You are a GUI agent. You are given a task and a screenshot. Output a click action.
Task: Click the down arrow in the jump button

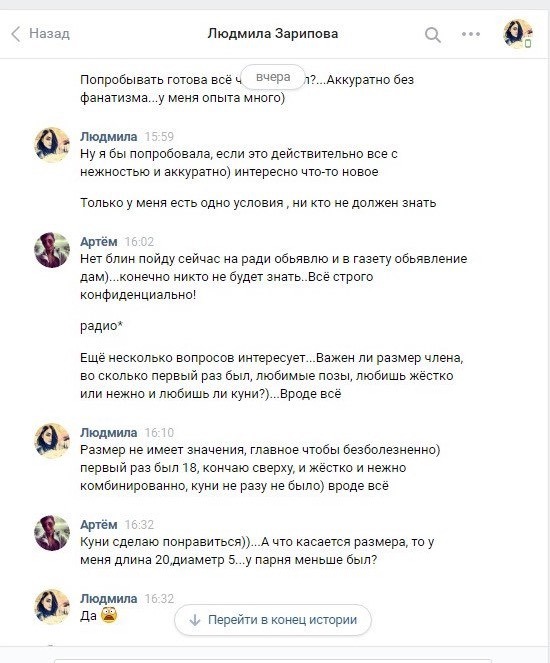(194, 620)
